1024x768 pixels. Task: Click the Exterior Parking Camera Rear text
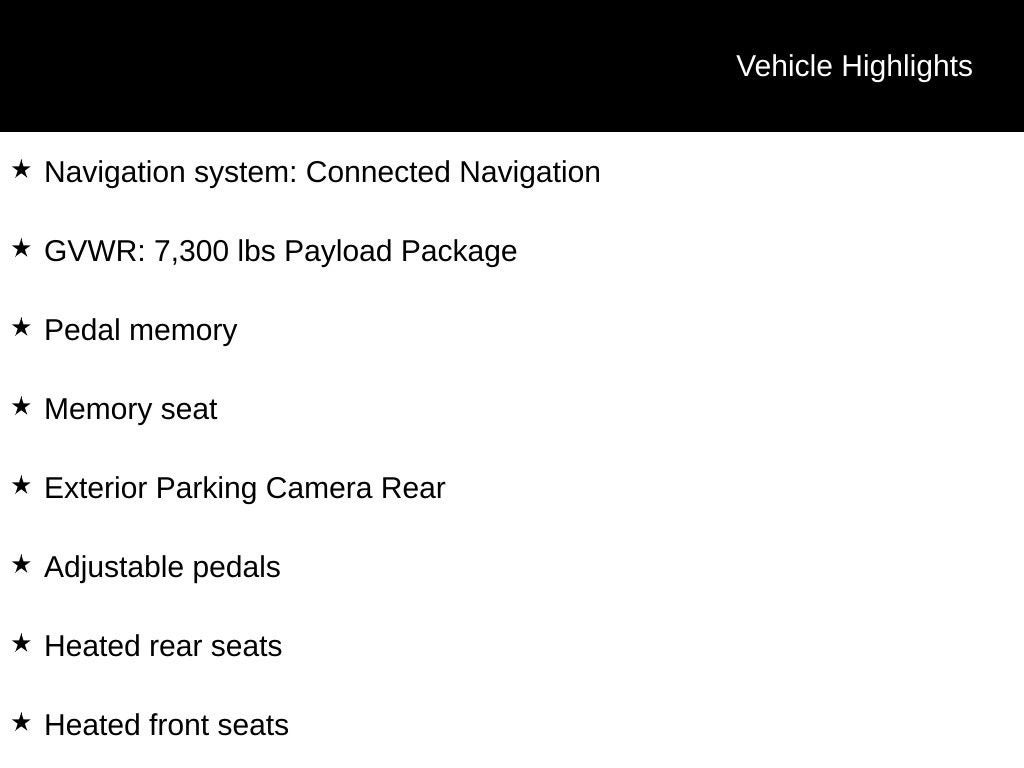click(245, 488)
